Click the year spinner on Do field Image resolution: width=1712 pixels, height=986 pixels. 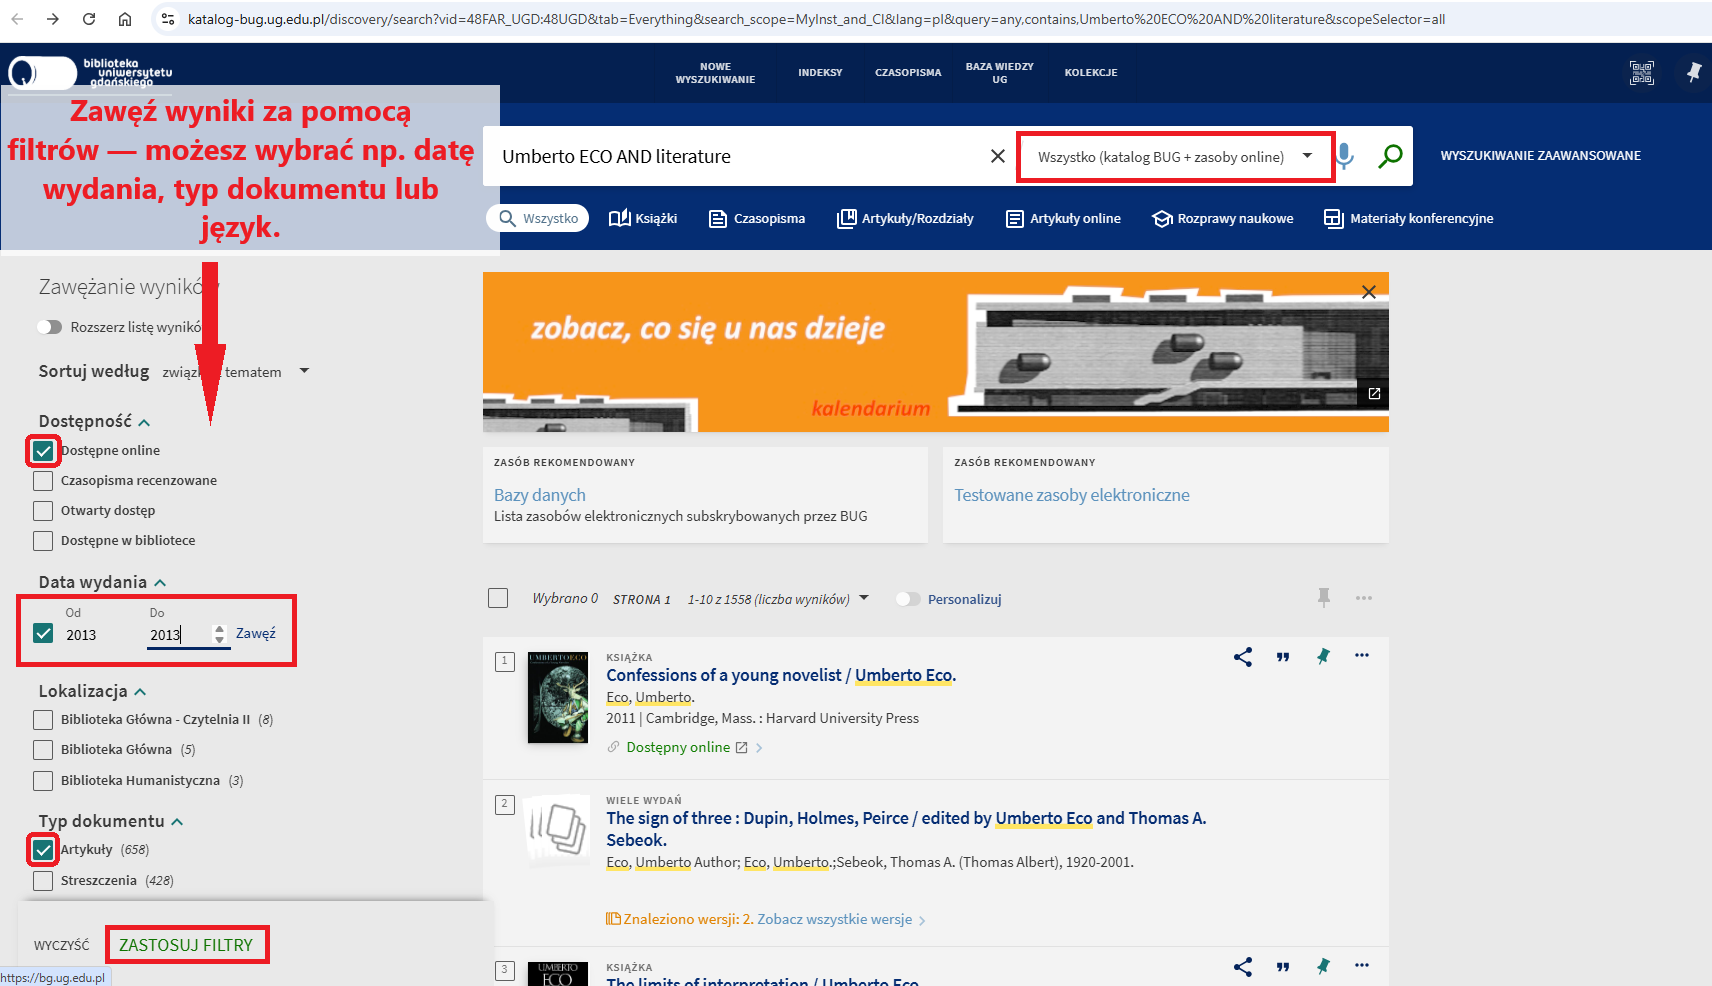click(220, 634)
